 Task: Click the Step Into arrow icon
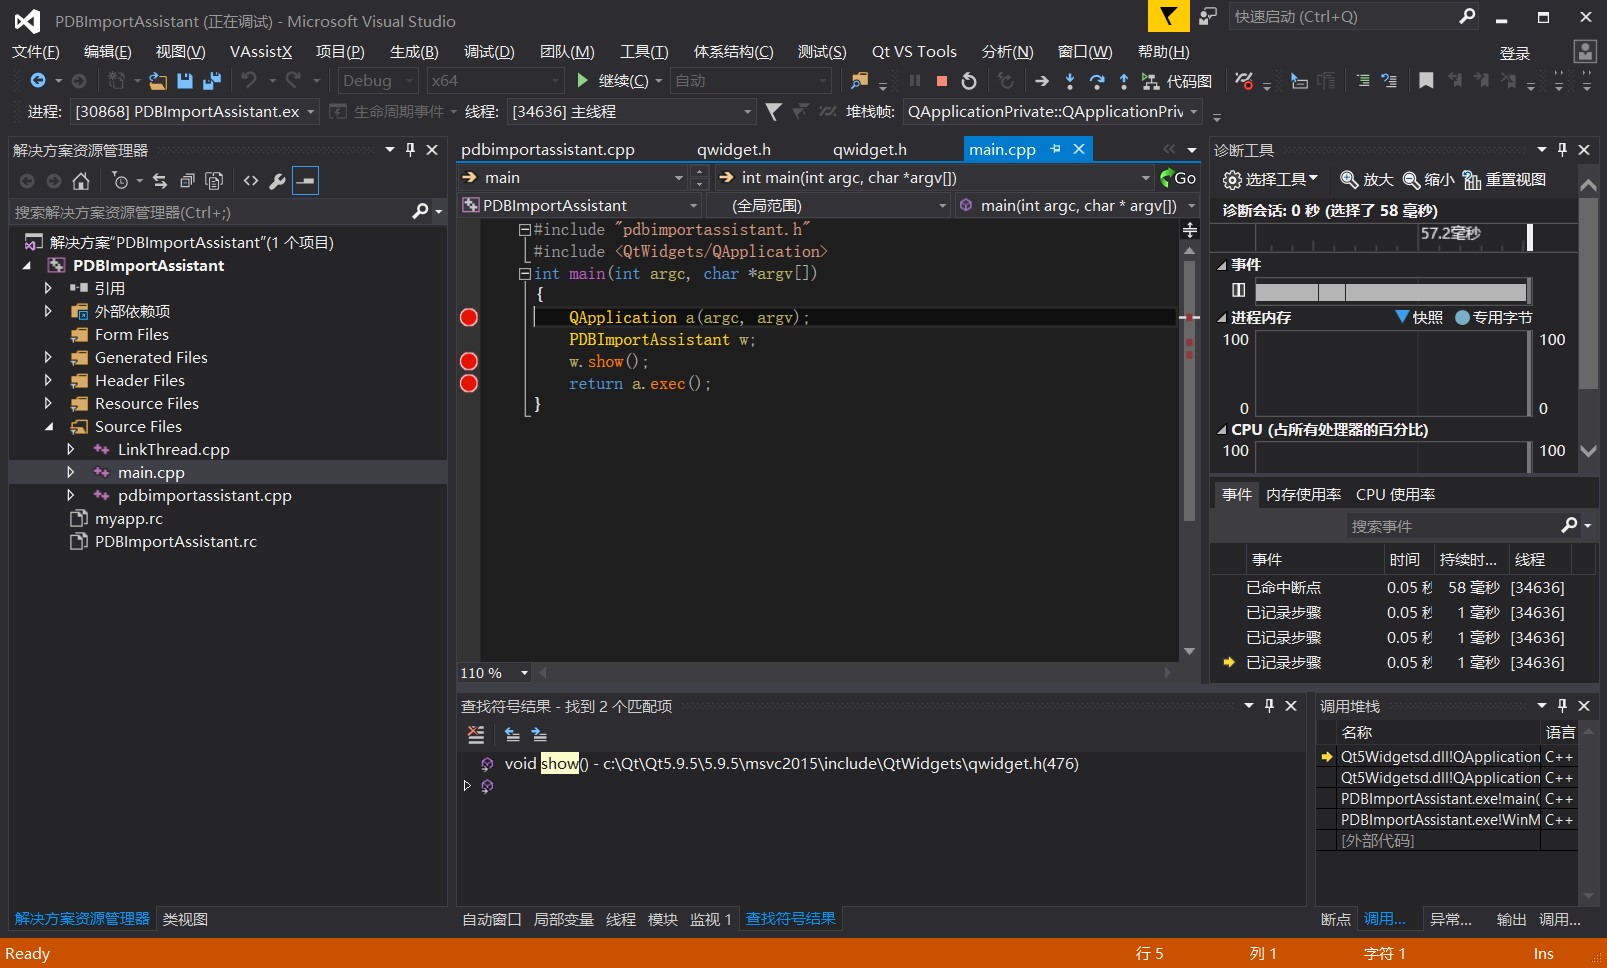1070,81
